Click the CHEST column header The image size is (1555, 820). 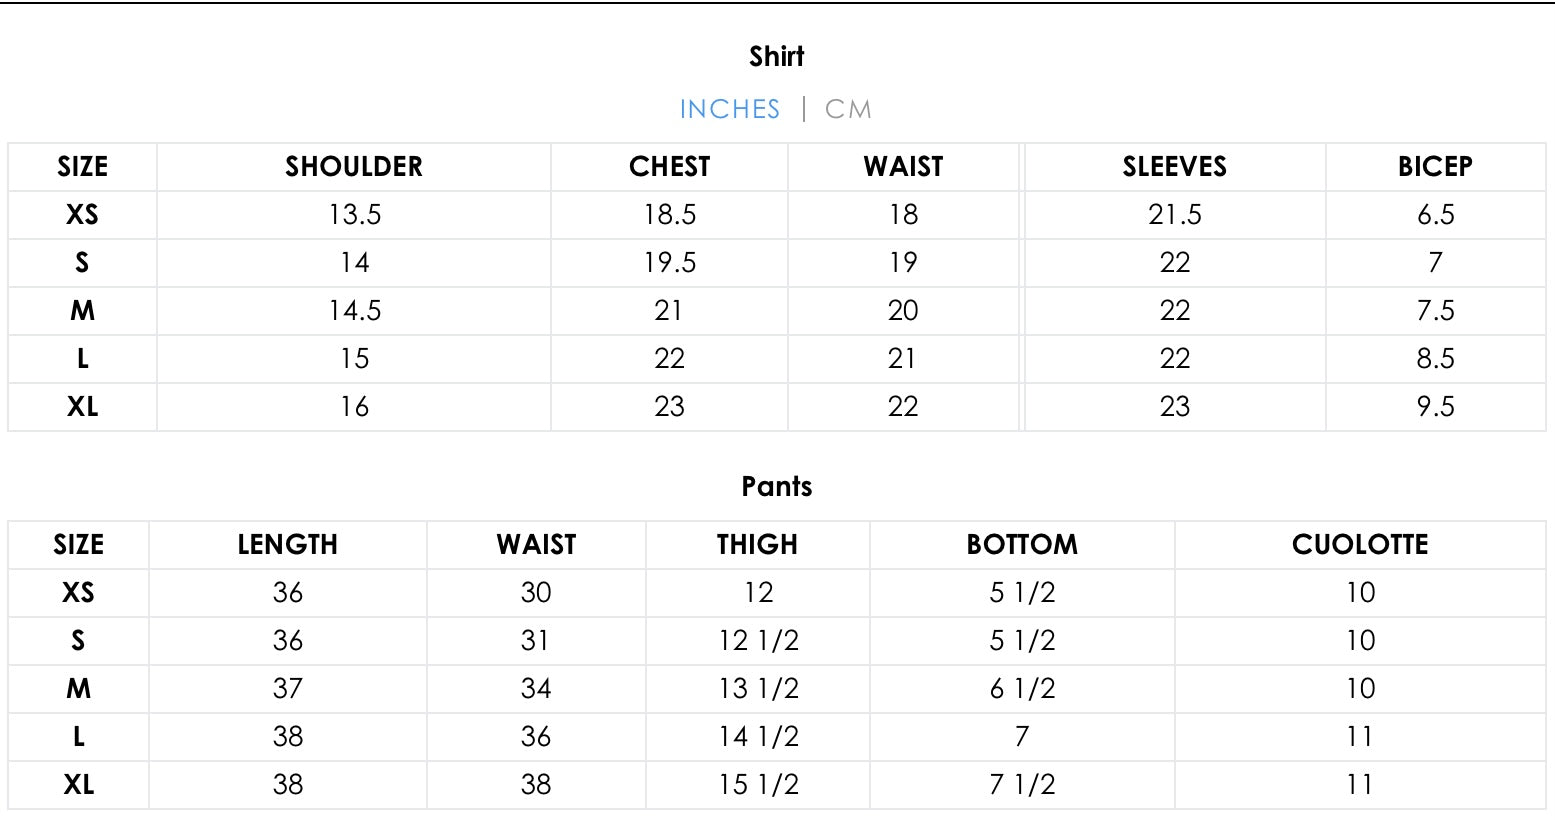[669, 167]
